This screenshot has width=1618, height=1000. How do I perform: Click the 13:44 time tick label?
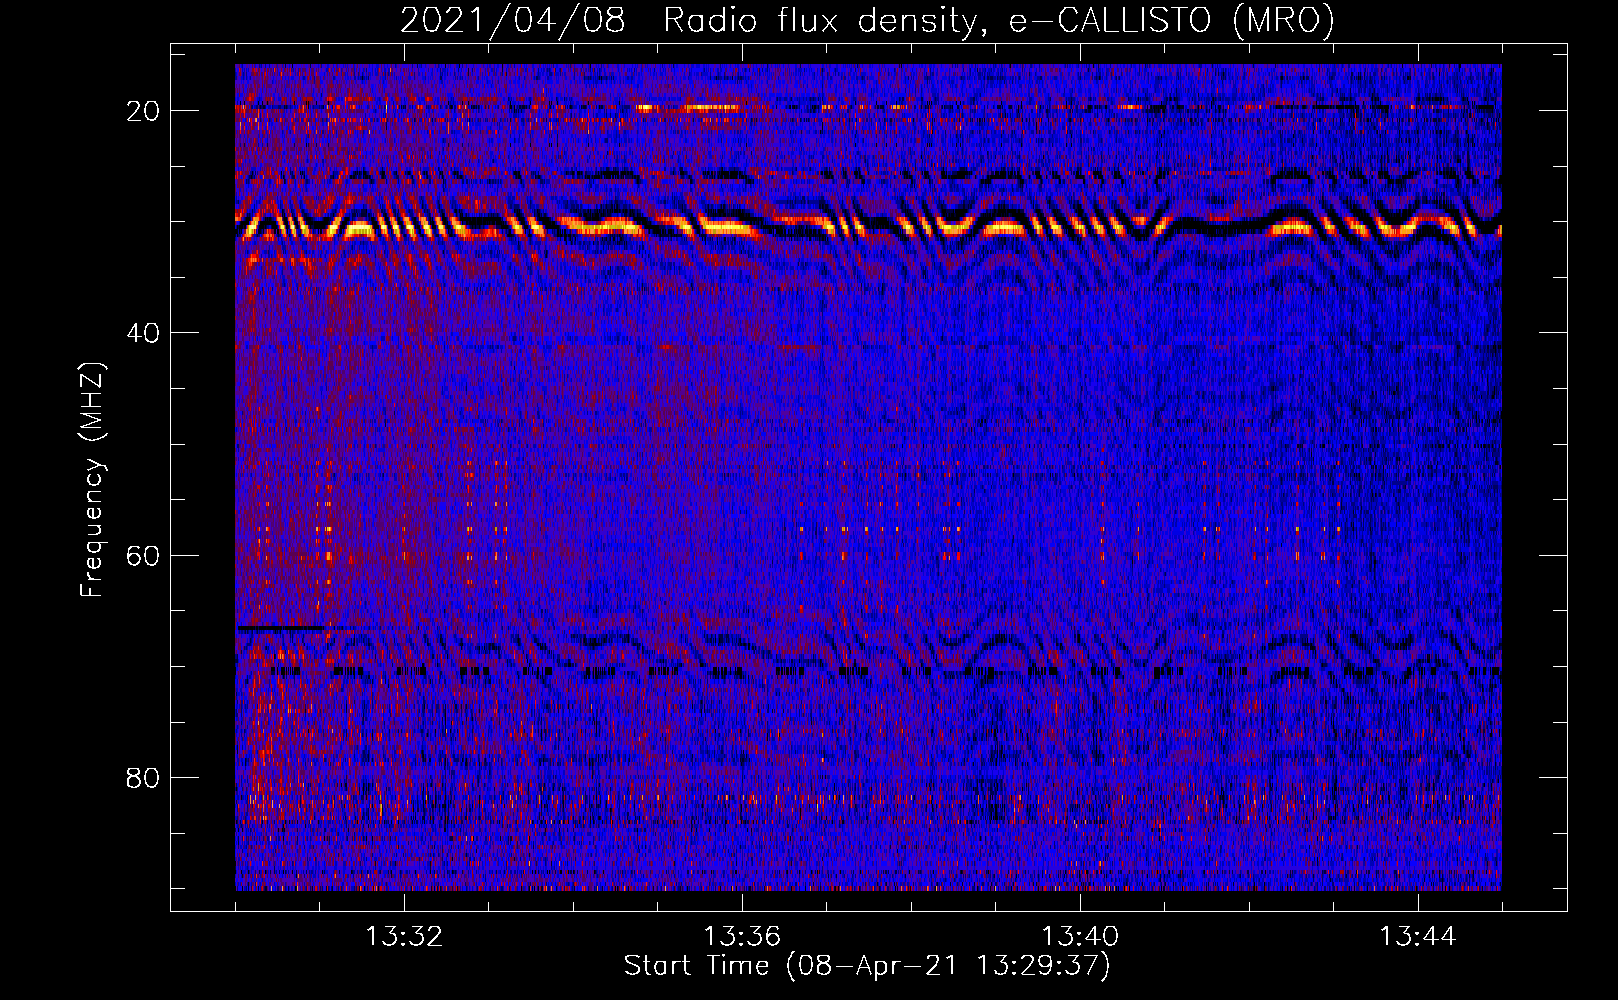(x=1418, y=937)
